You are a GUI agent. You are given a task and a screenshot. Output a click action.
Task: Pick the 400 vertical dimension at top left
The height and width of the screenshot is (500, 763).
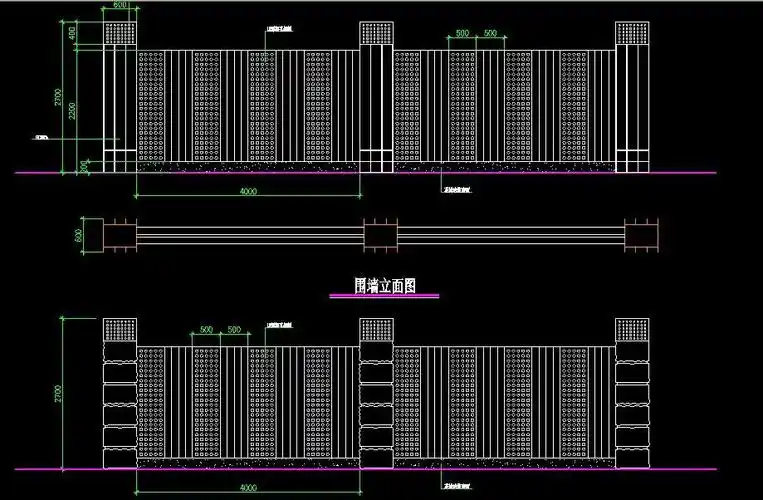tap(72, 32)
